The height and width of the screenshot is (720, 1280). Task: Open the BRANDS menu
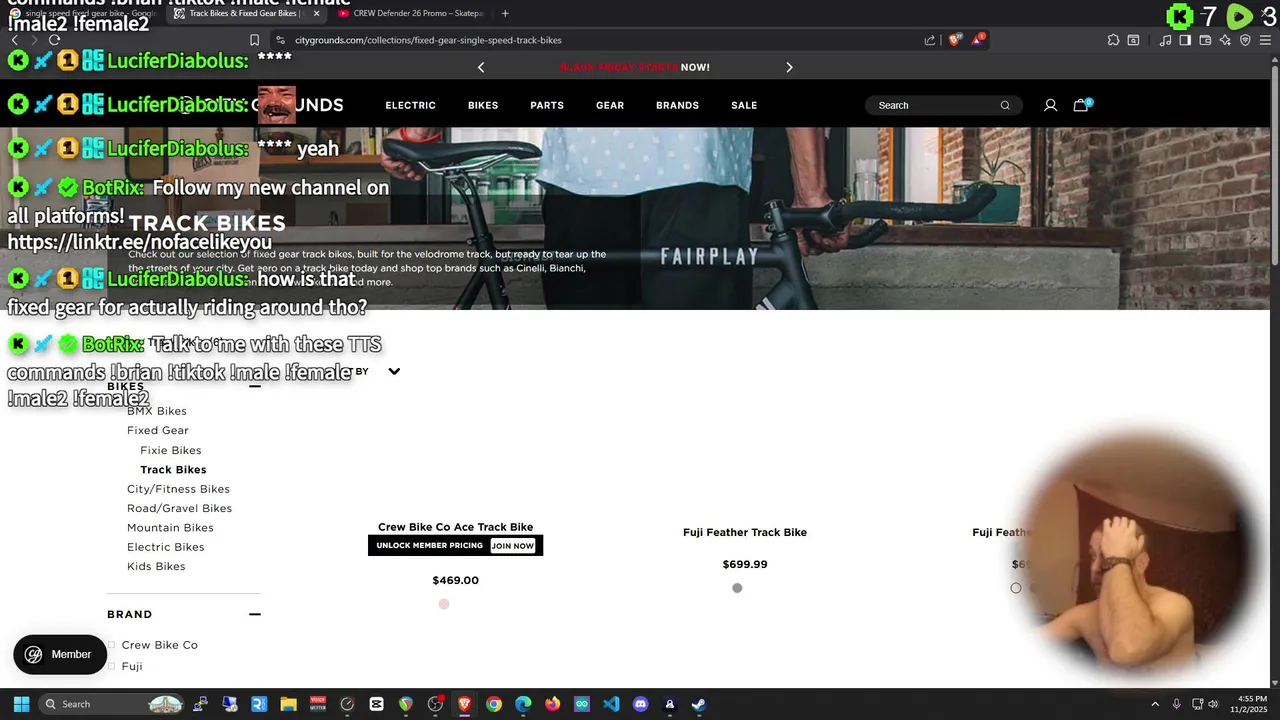(x=677, y=105)
